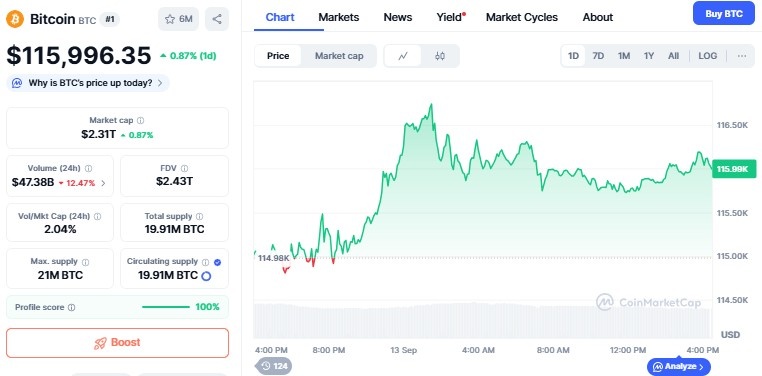The width and height of the screenshot is (762, 376).
Task: Open the Markets tab
Action: 339,17
